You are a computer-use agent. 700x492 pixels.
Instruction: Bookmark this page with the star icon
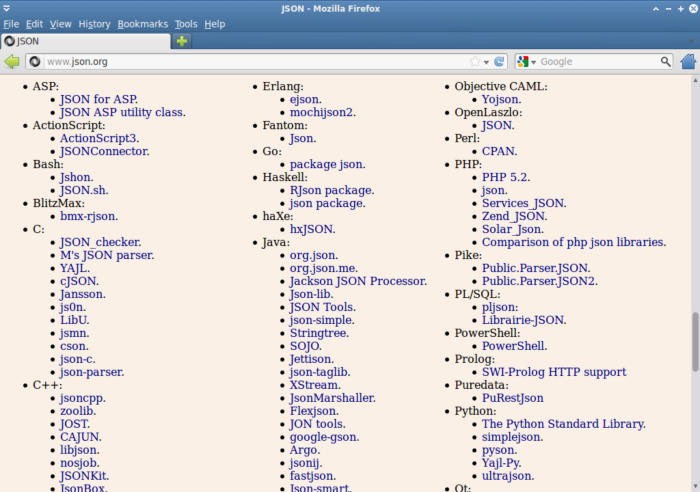475,62
